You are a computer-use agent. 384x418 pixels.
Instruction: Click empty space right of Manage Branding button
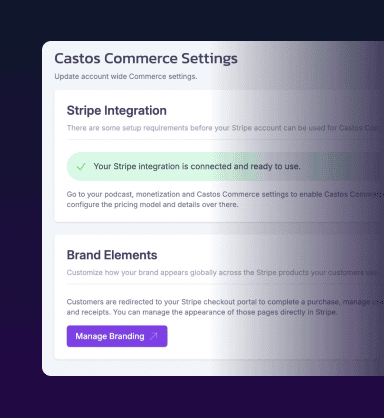(x=267, y=336)
